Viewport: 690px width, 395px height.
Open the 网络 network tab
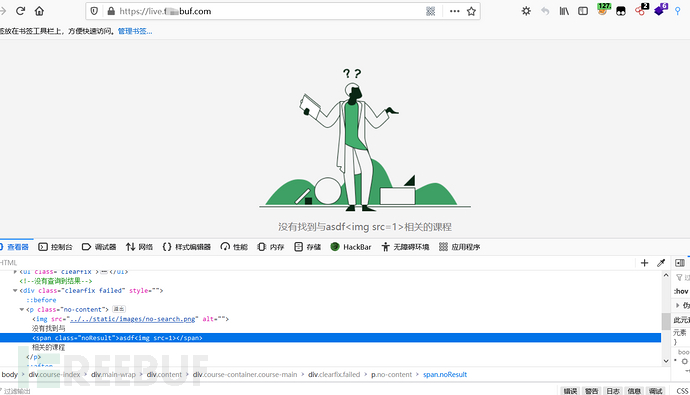coord(139,247)
